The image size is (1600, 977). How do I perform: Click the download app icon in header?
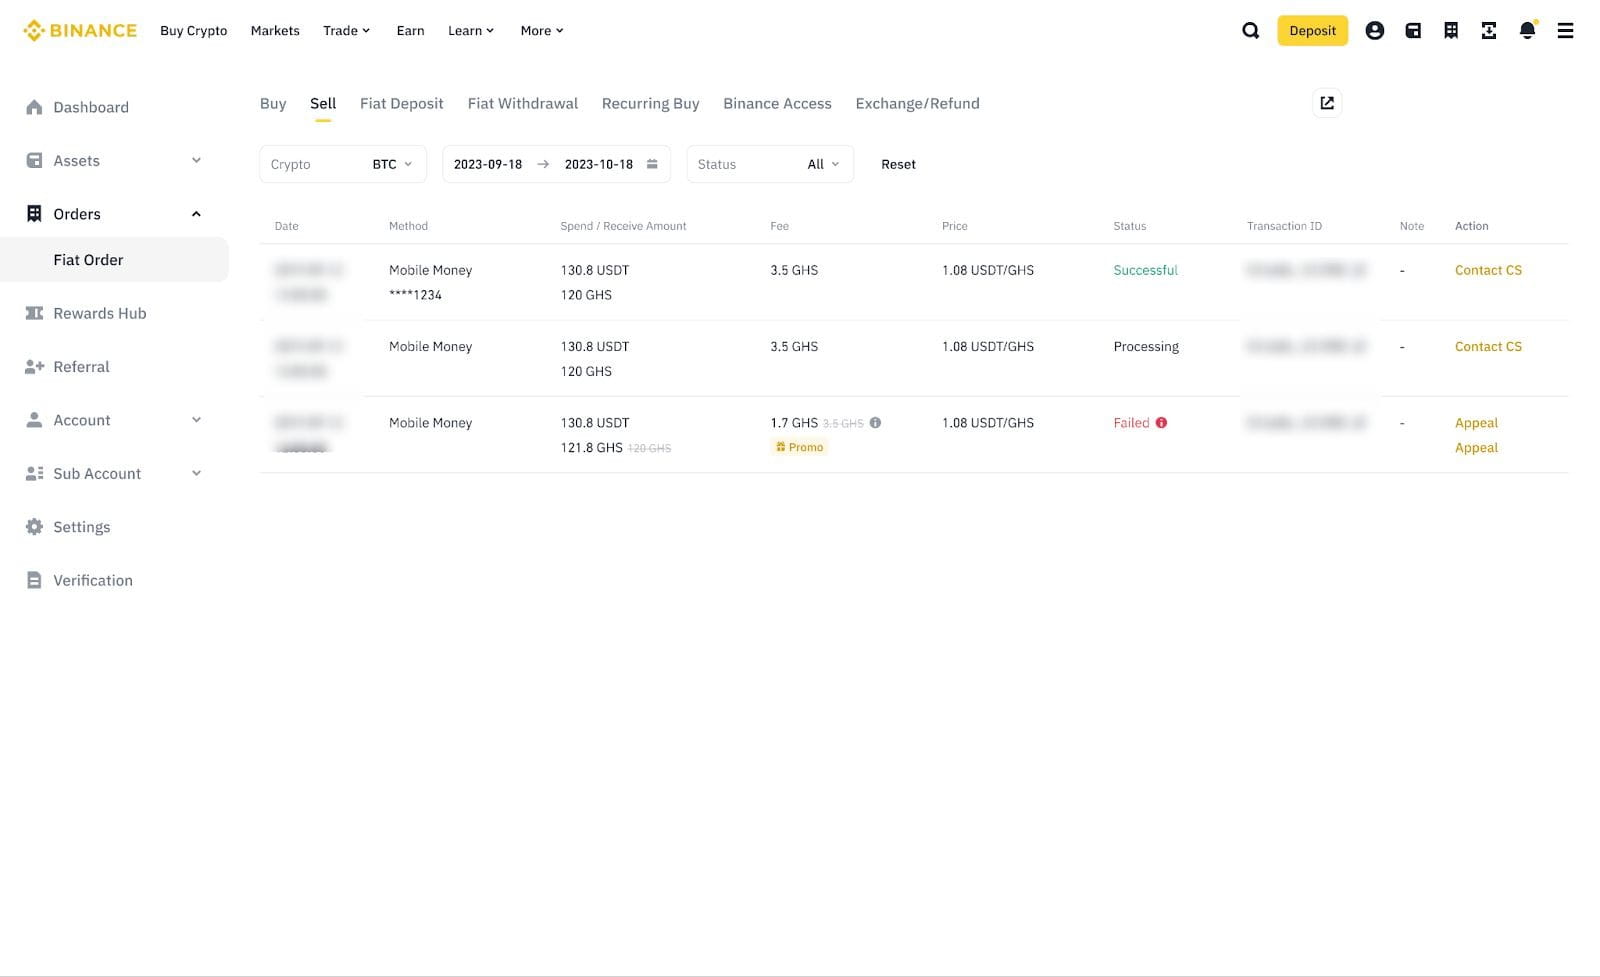tap(1489, 31)
